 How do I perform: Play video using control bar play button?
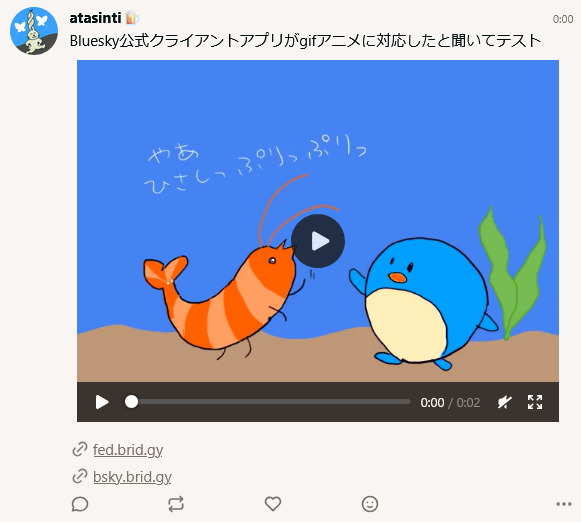pos(102,402)
